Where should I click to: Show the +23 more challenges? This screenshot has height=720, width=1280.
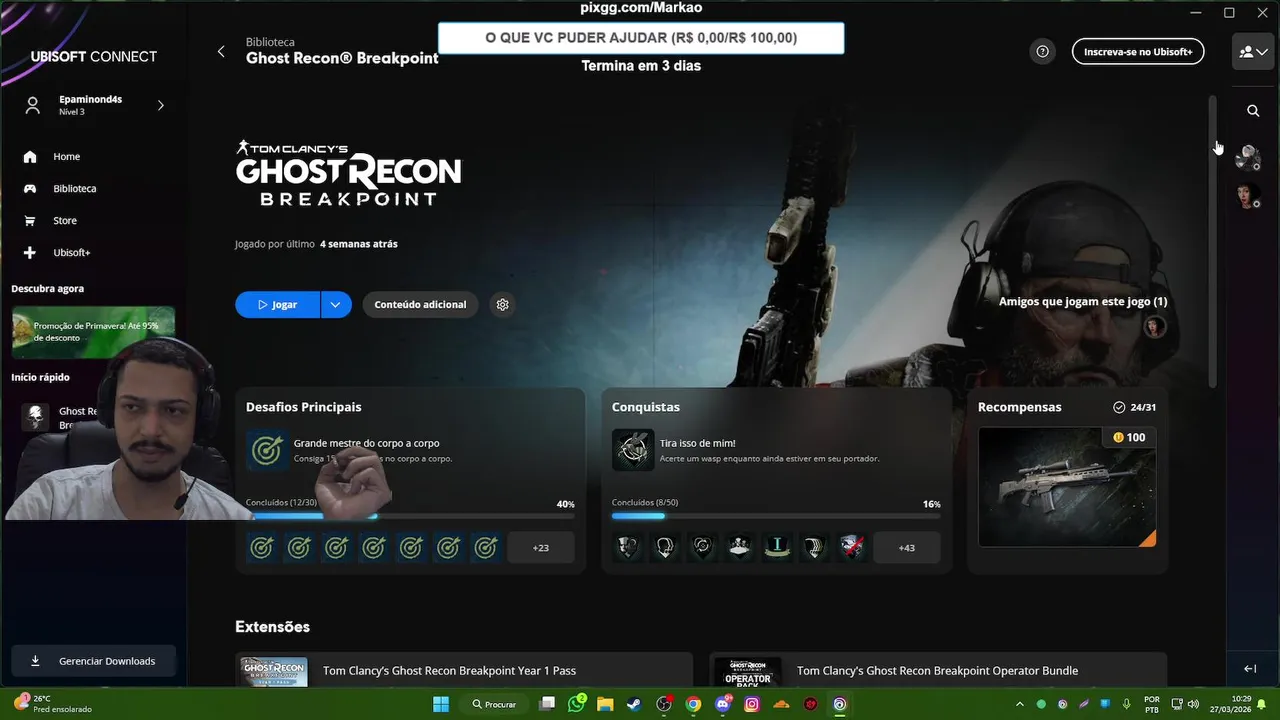pos(541,548)
